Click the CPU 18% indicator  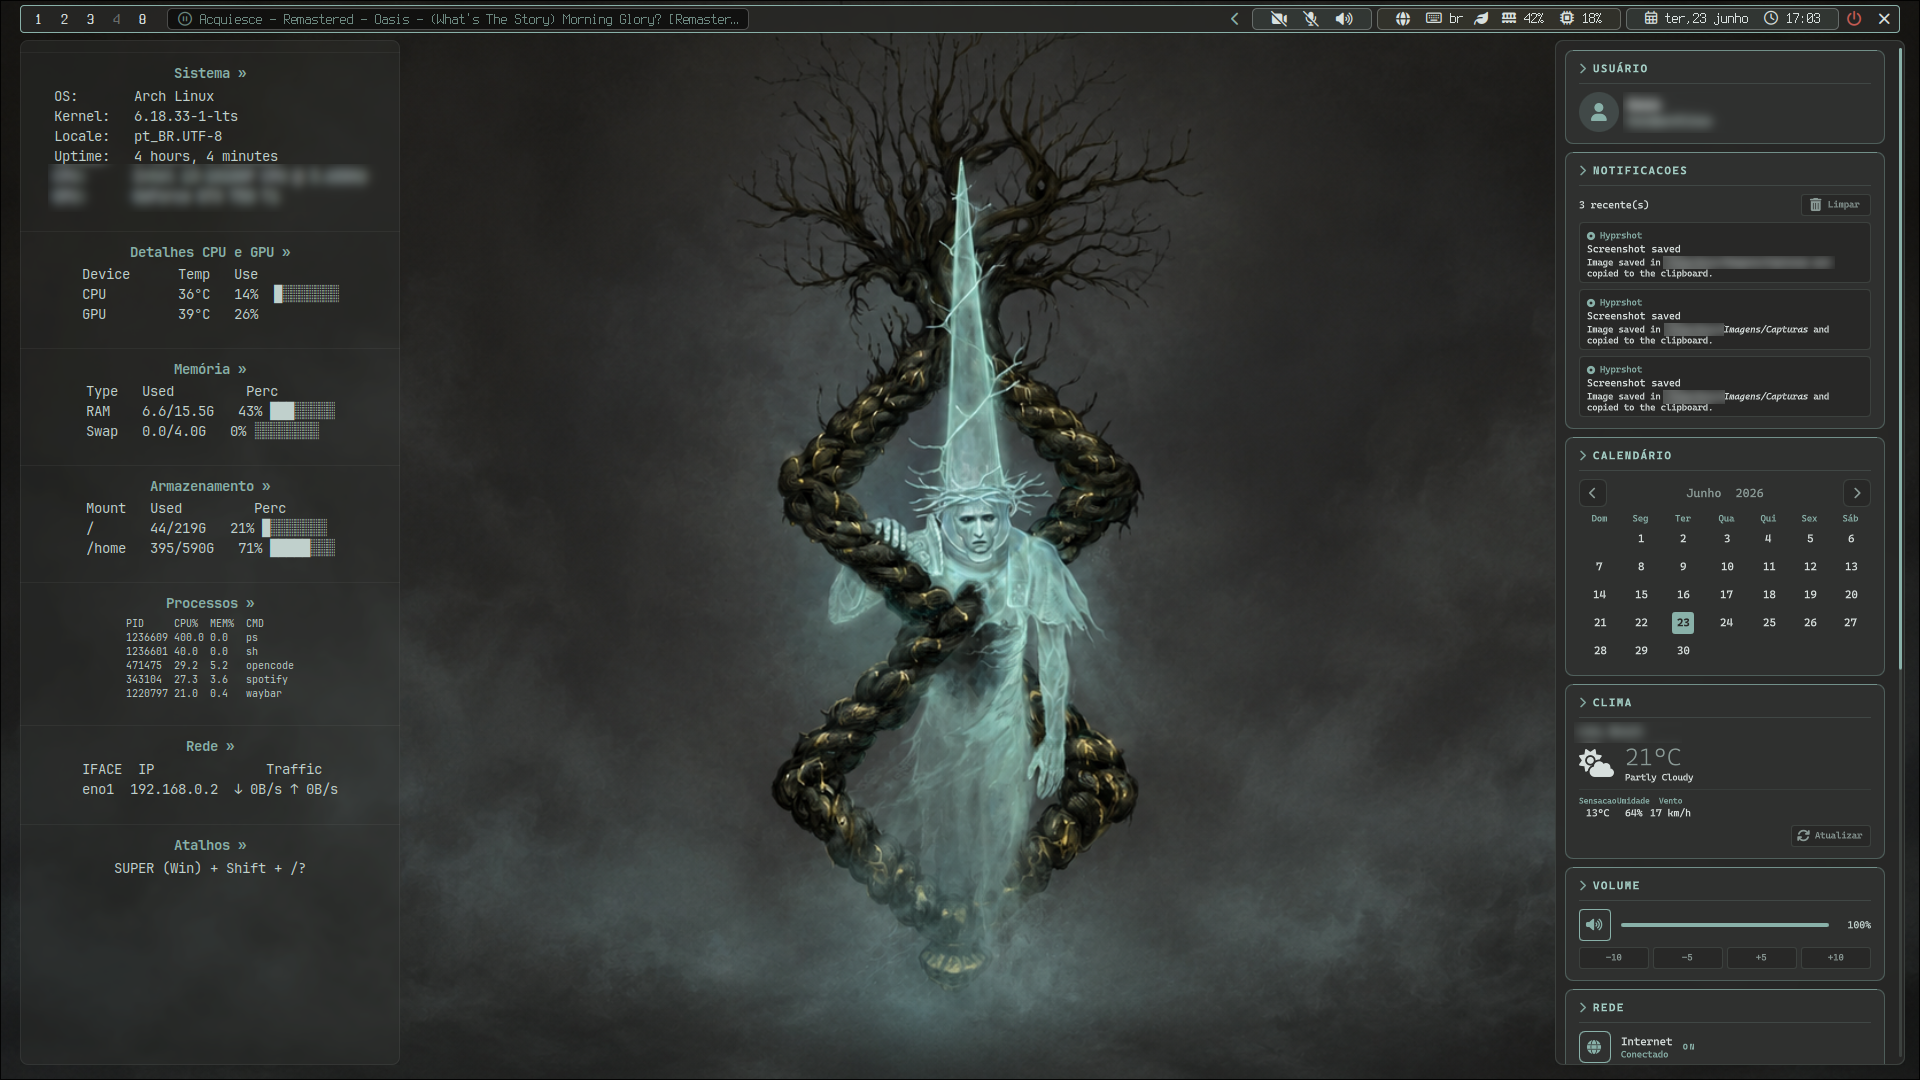coord(1581,19)
